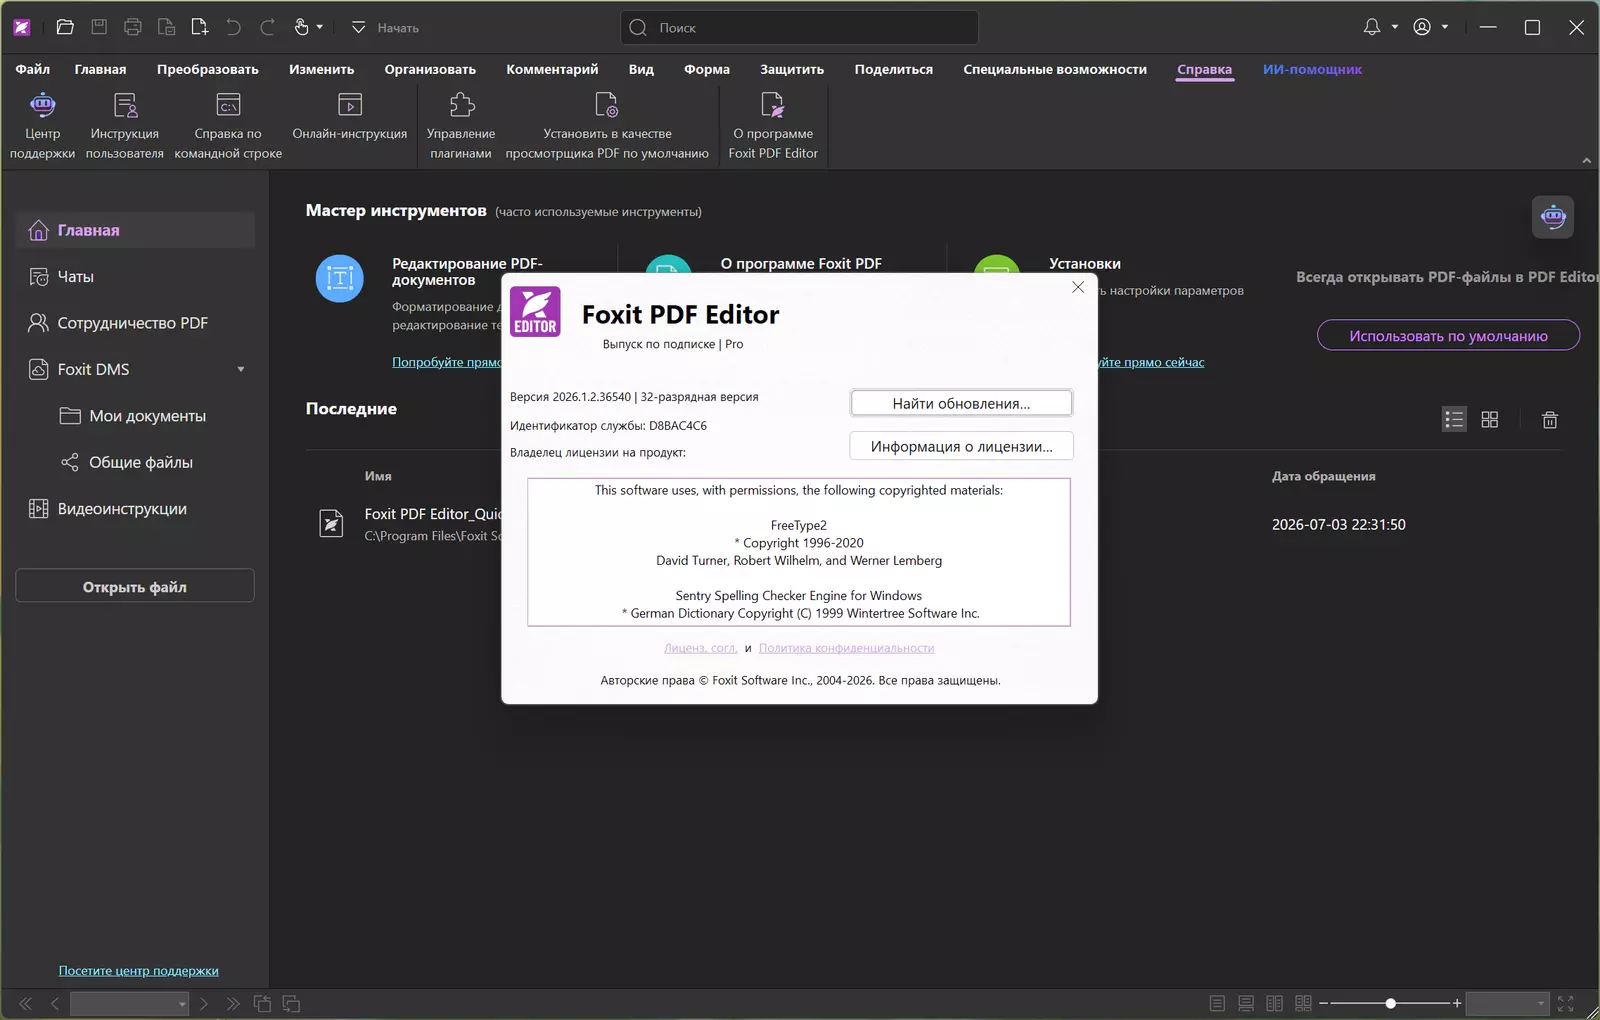Open the Политика конфиденциальности link
Viewport: 1600px width, 1020px height.
point(846,648)
